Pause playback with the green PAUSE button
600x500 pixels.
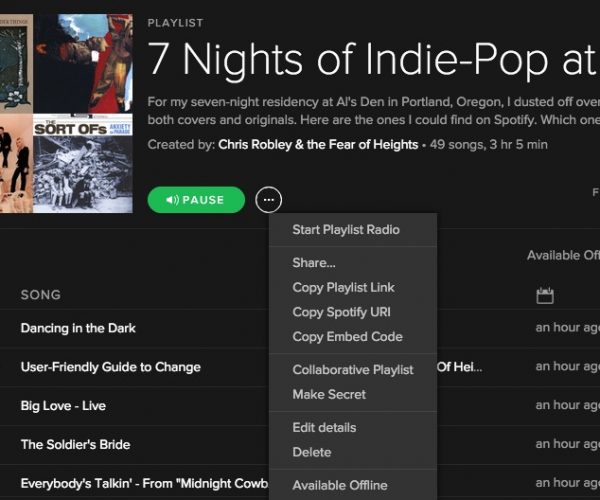pos(196,199)
